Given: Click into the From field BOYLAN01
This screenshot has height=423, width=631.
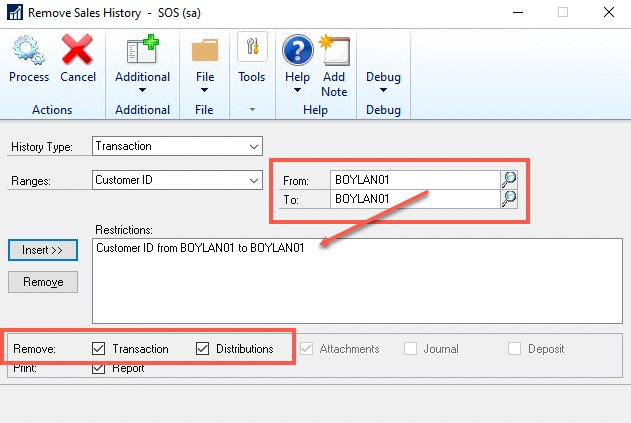Looking at the screenshot, I should coord(415,180).
